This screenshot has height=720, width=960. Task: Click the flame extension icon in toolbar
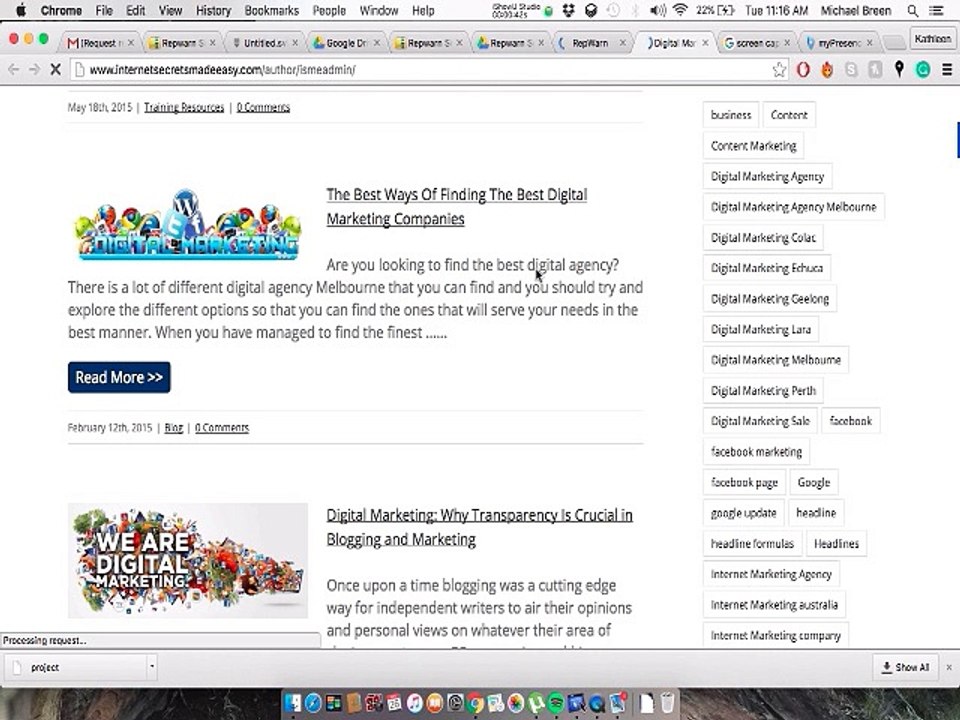point(827,70)
